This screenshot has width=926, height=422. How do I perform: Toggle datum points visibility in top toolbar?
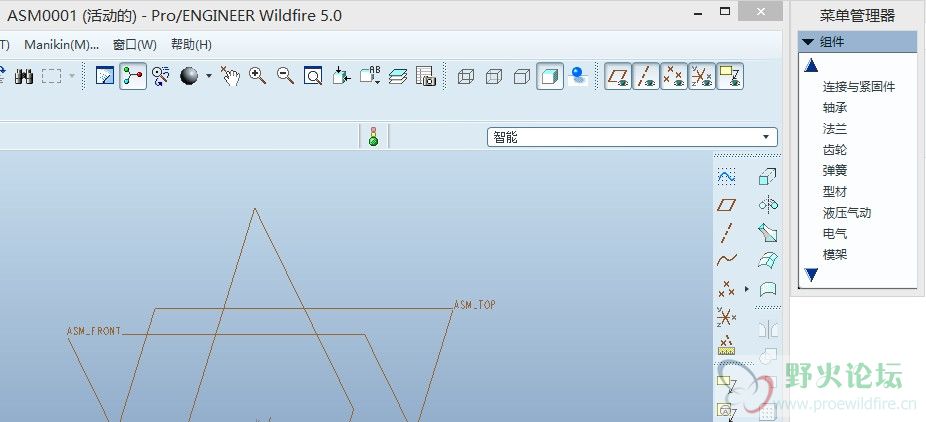[674, 76]
